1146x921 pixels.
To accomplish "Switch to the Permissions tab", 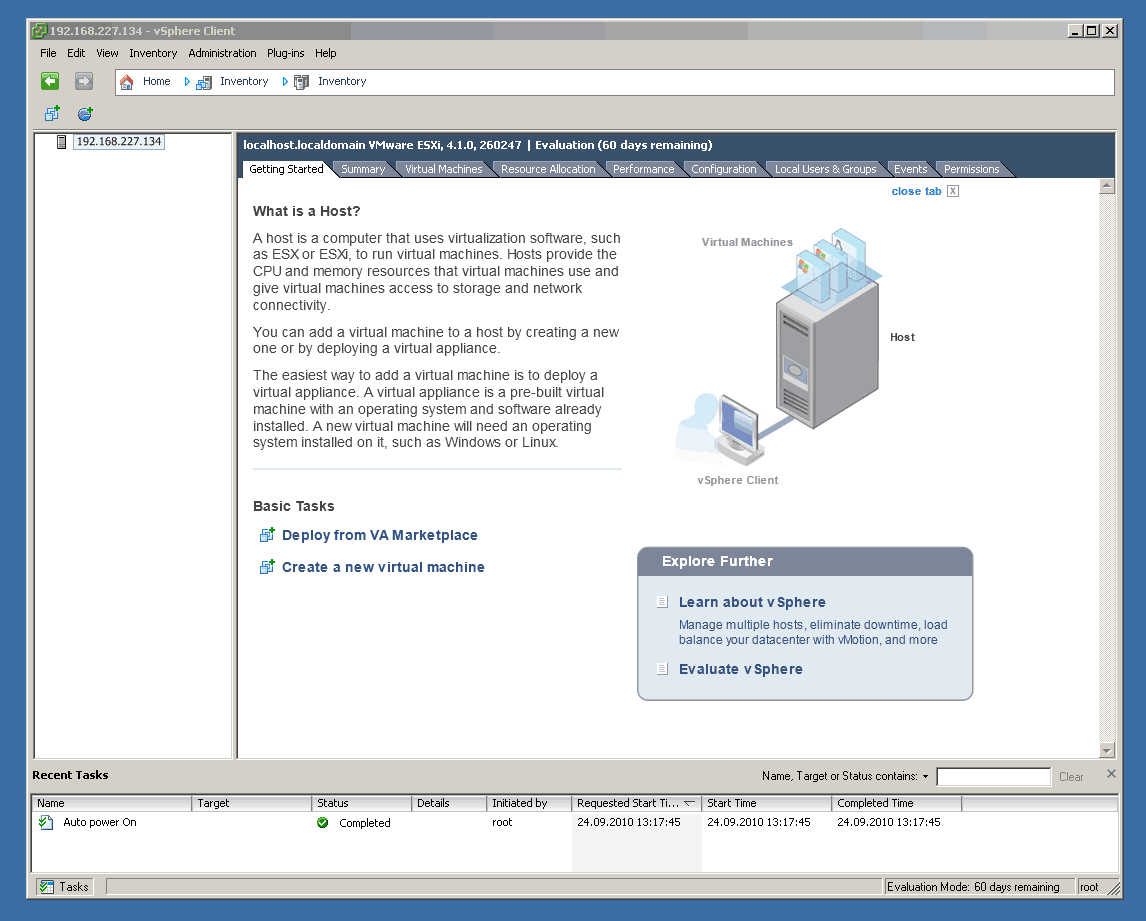I will (x=971, y=170).
